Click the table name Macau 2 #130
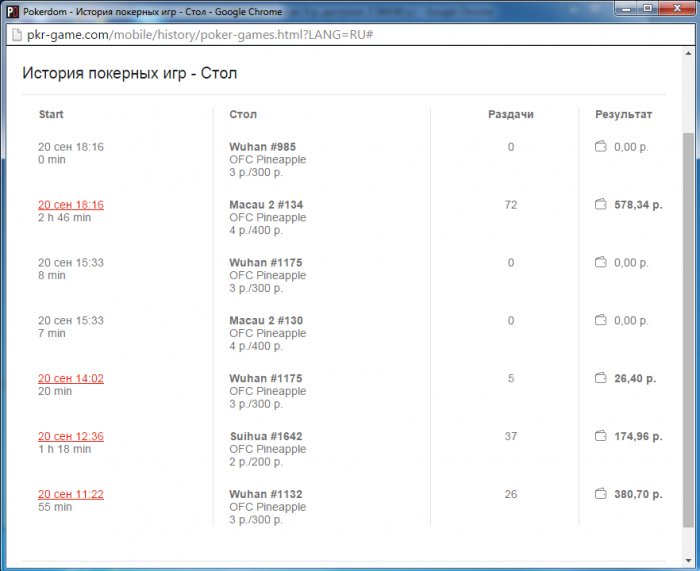 (x=266, y=321)
